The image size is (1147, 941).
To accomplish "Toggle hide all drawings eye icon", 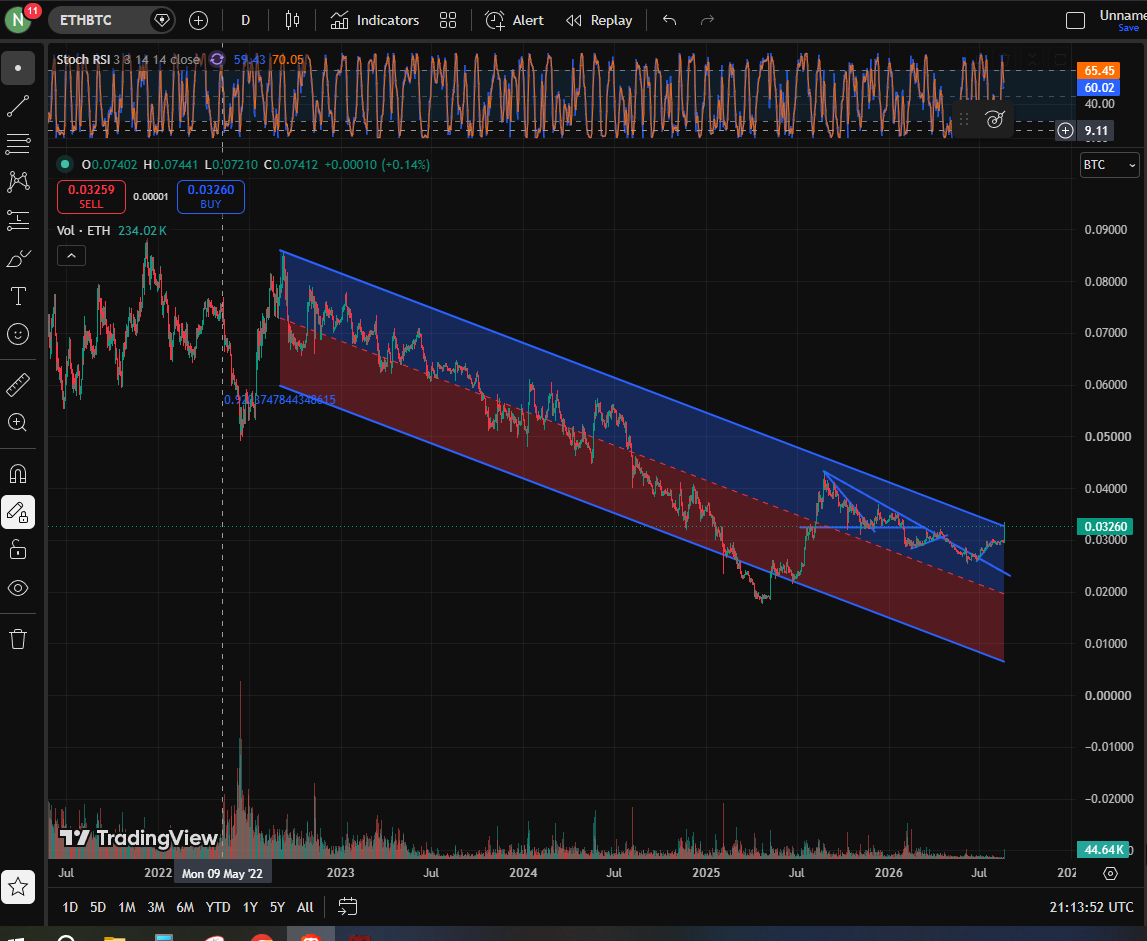I will click(x=18, y=588).
